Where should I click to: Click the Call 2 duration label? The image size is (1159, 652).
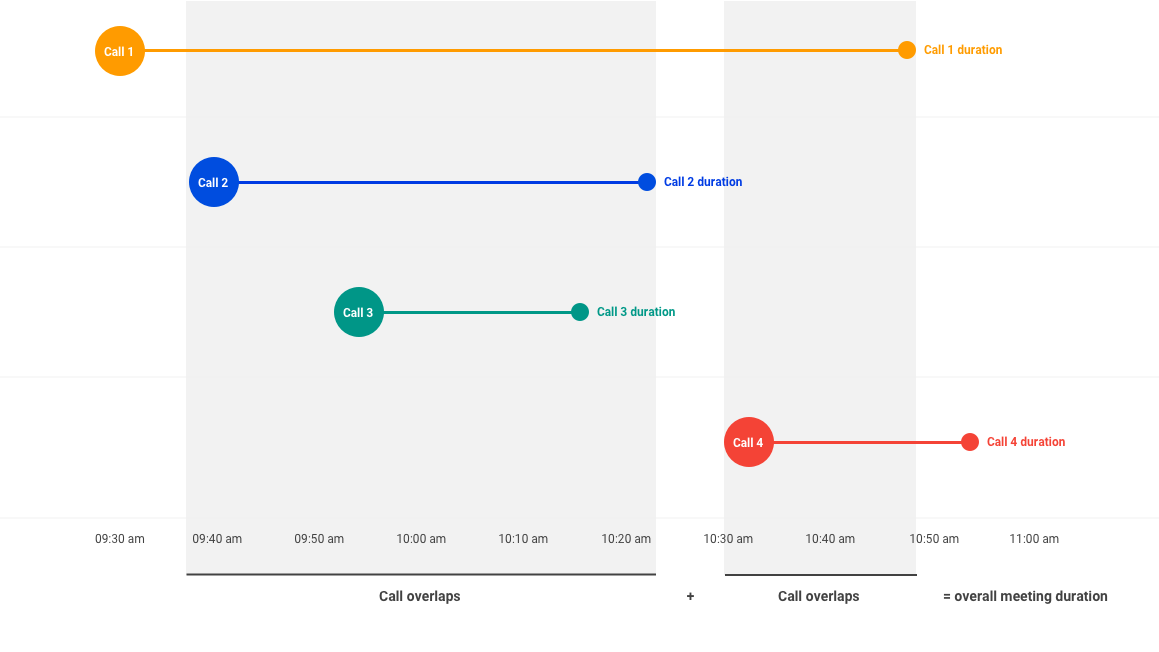pyautogui.click(x=703, y=182)
